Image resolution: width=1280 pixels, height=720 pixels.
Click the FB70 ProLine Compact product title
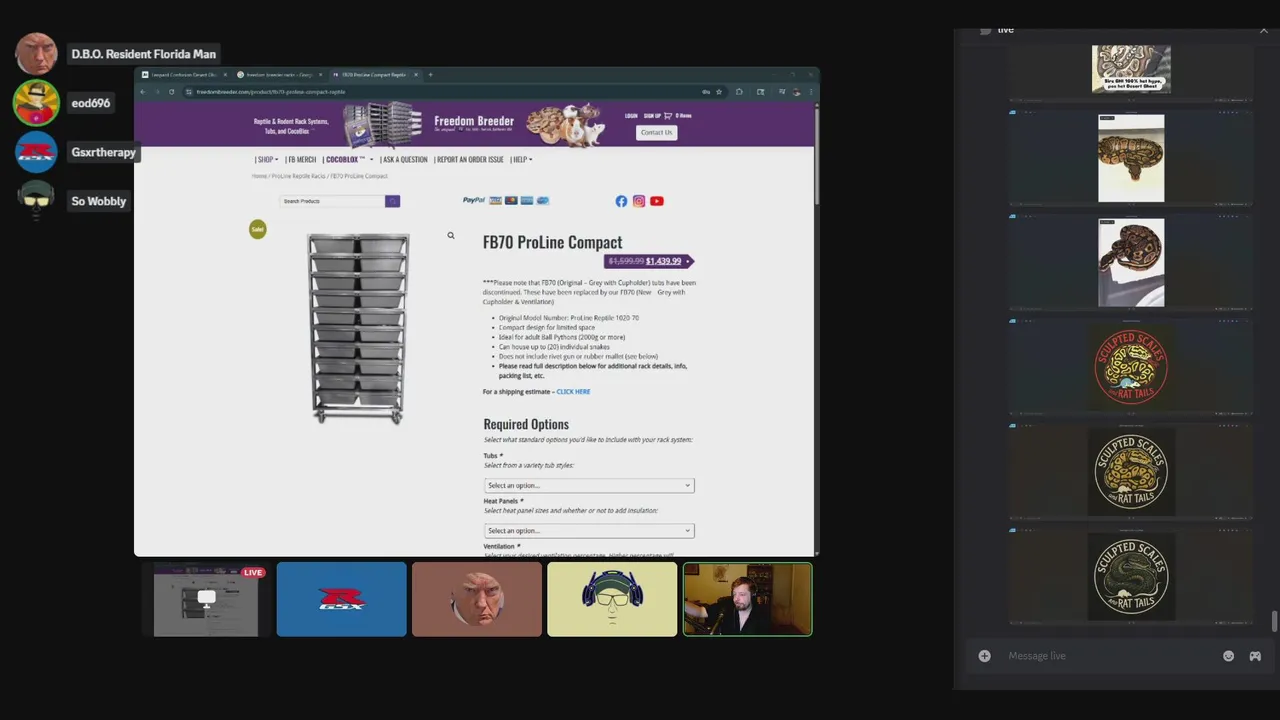tap(552, 242)
